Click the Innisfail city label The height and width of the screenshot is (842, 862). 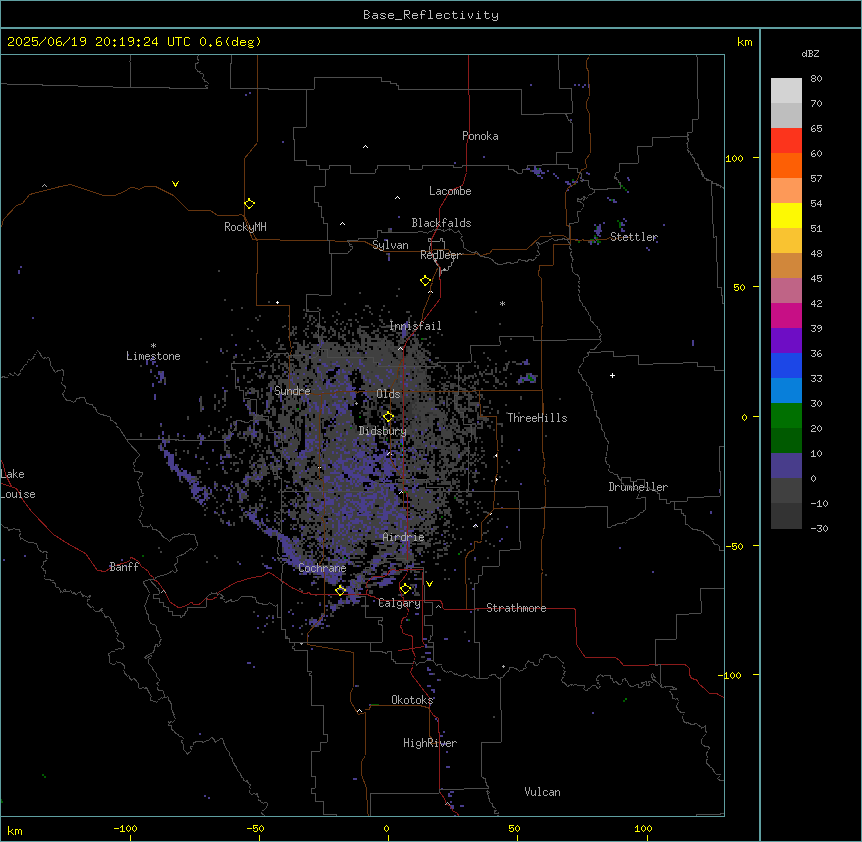415,326
